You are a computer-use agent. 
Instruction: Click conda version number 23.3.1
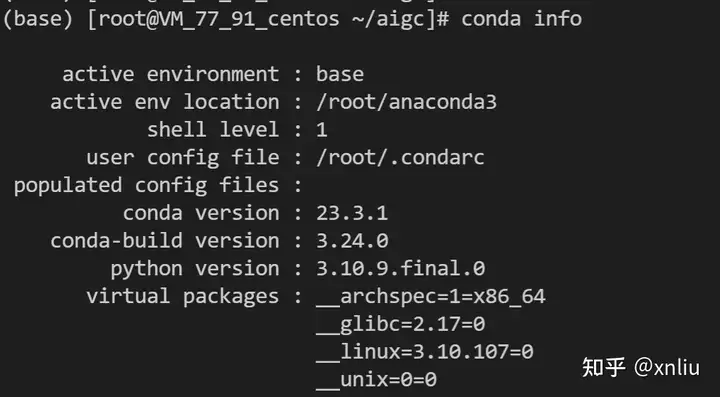pos(352,213)
